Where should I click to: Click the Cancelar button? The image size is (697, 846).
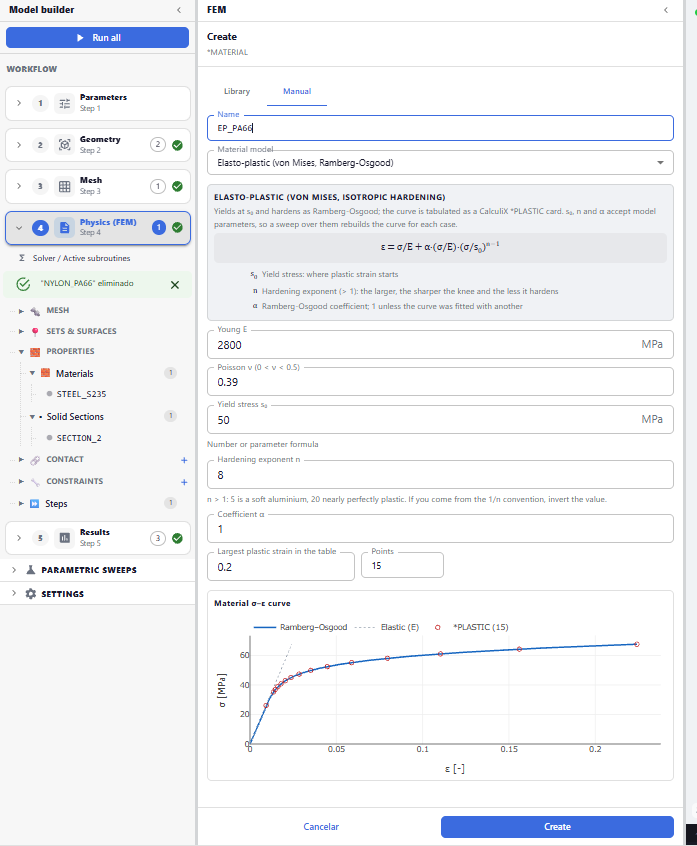[x=321, y=827]
